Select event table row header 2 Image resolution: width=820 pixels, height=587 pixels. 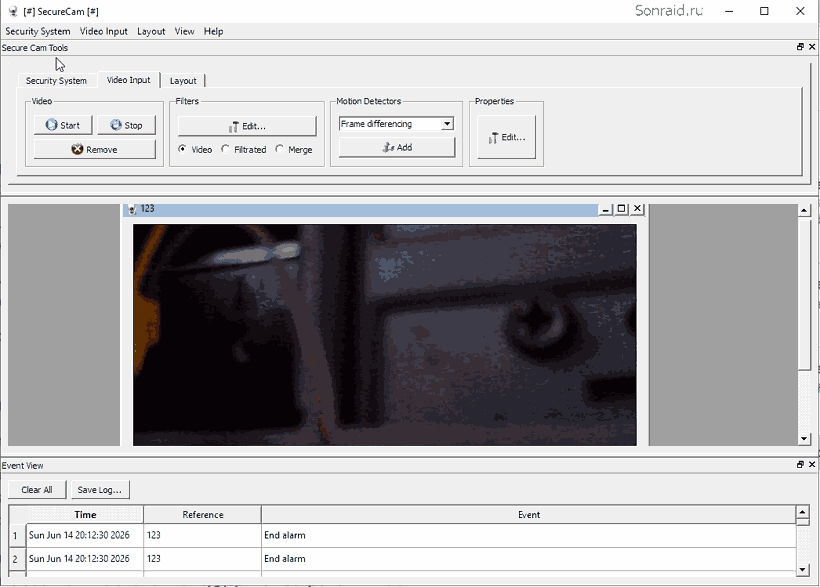coord(15,559)
